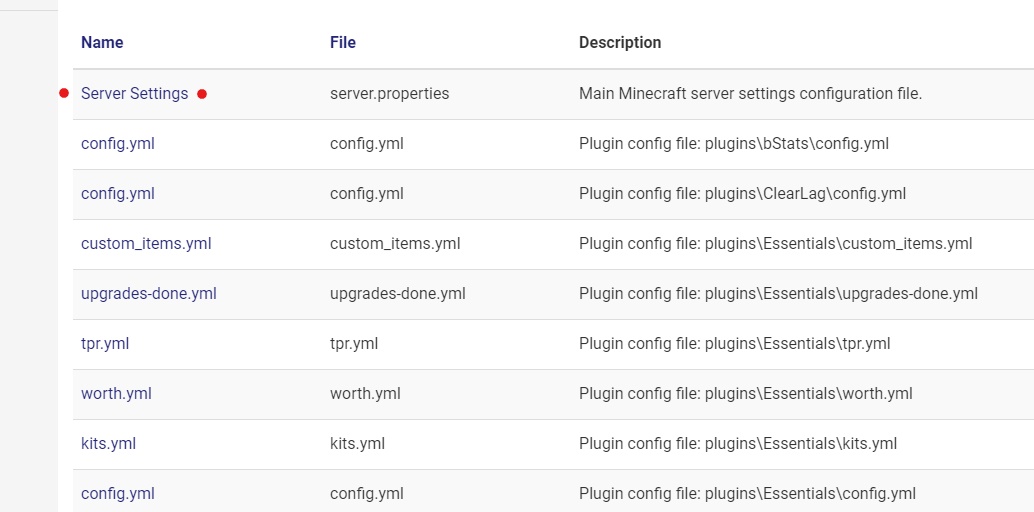Viewport: 1034px width, 512px height.
Task: Select the server.properties file cell
Action: pyautogui.click(x=390, y=94)
